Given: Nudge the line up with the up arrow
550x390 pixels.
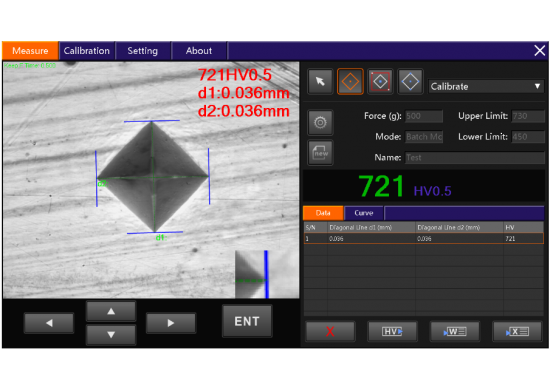Looking at the screenshot, I should coord(111,311).
